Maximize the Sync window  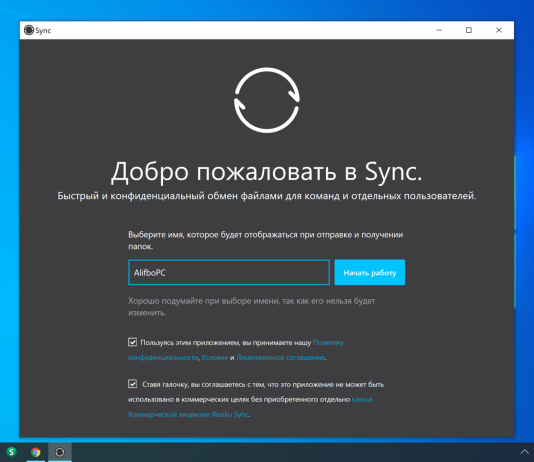pos(469,30)
